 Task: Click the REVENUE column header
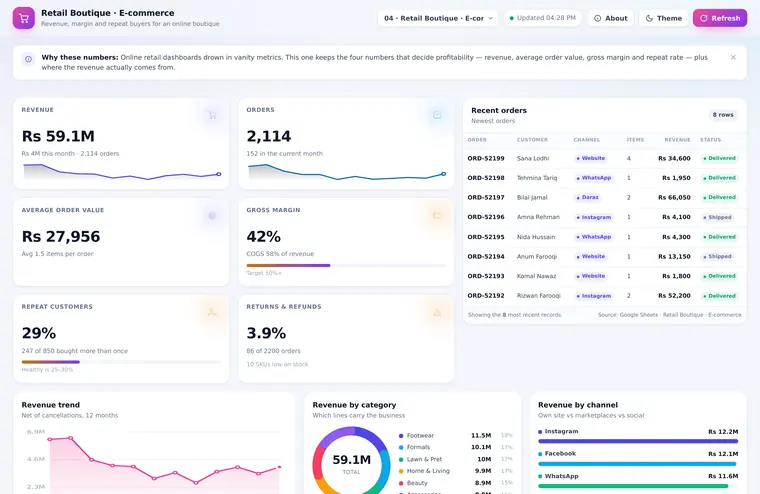677,140
